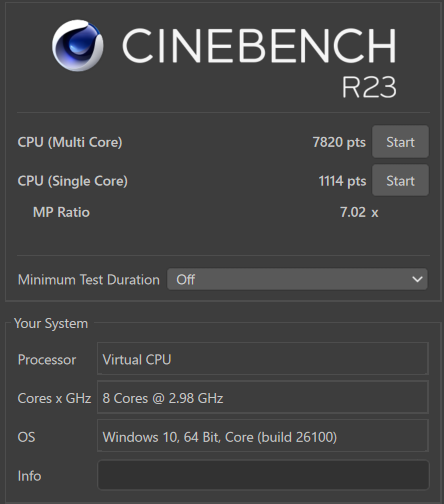Click the CPU (Multi Core) label
Viewport: 444px width, 504px height.
coord(70,142)
